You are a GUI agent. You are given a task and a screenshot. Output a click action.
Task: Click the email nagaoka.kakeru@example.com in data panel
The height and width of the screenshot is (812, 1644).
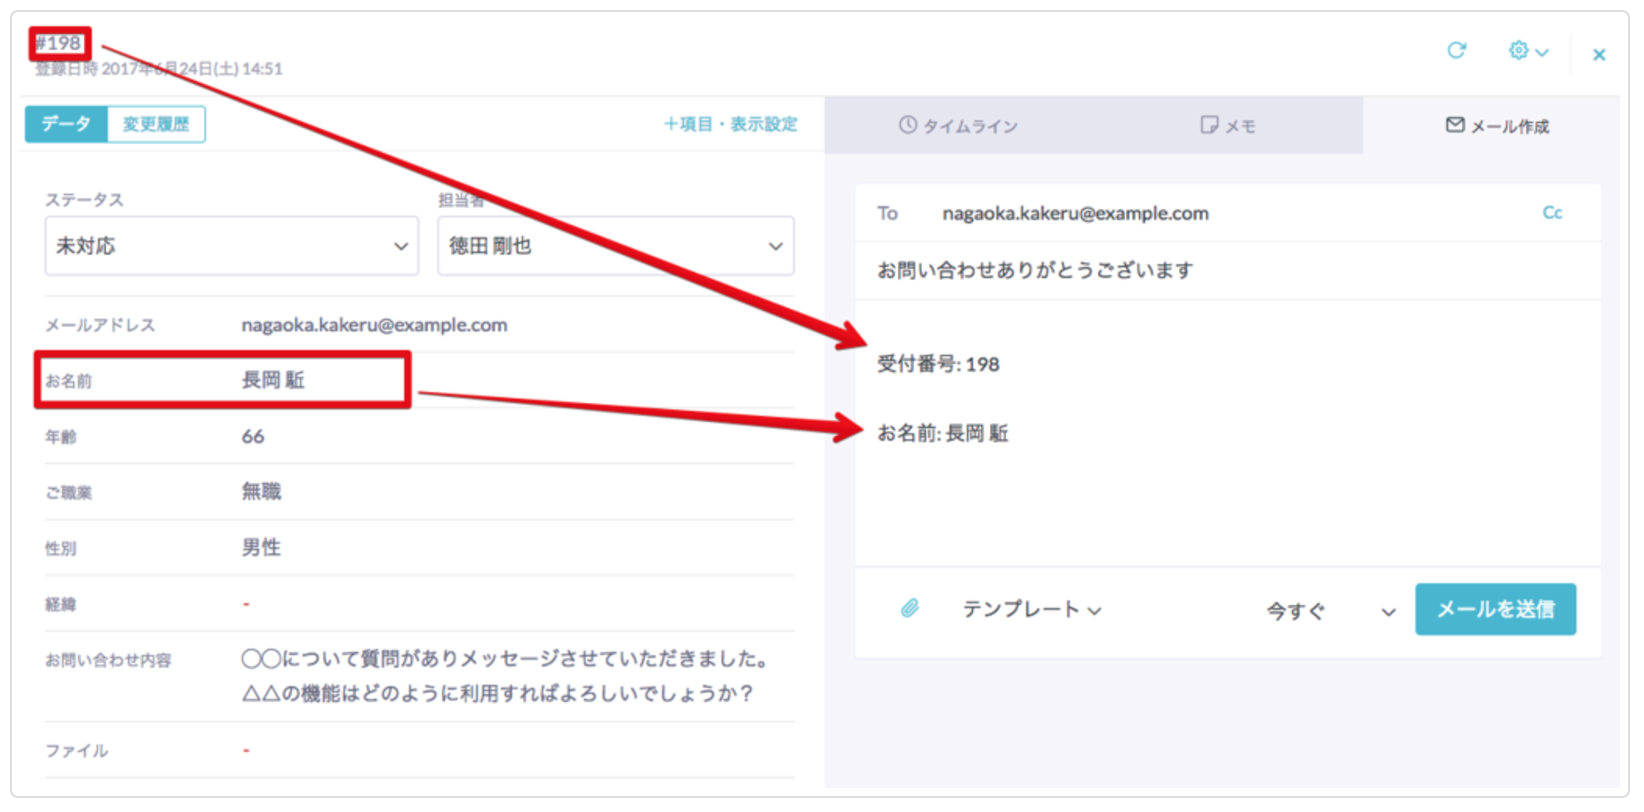tap(374, 325)
